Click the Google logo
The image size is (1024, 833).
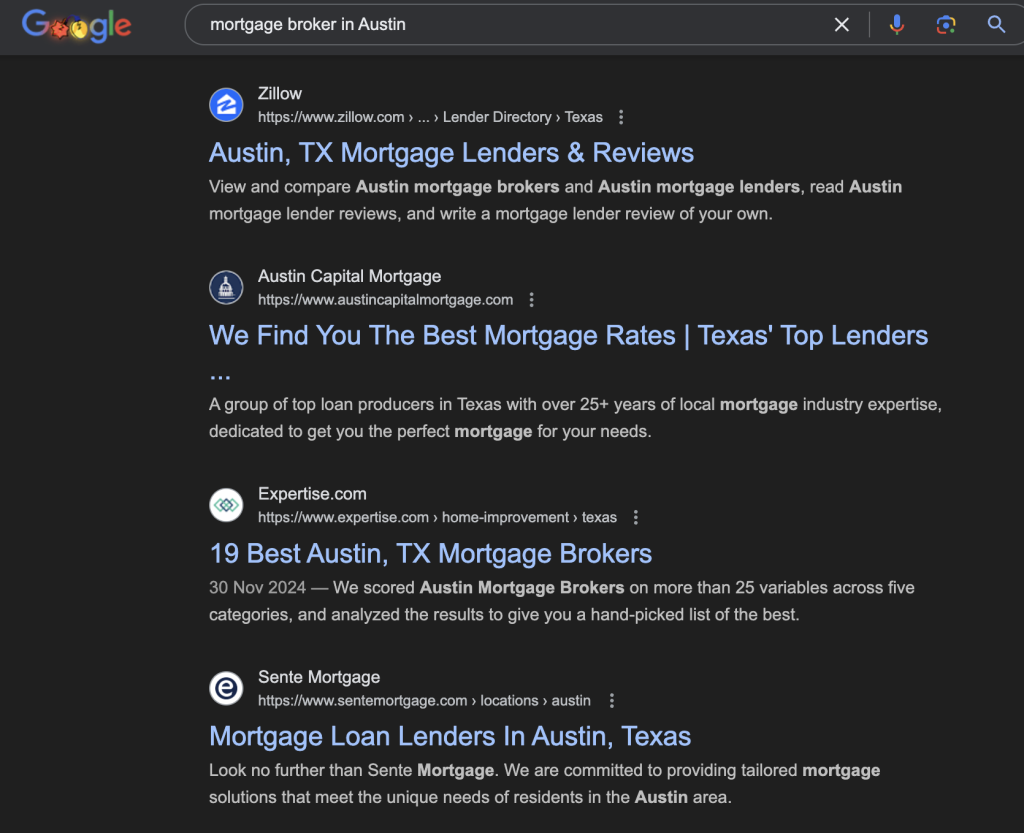click(x=76, y=26)
